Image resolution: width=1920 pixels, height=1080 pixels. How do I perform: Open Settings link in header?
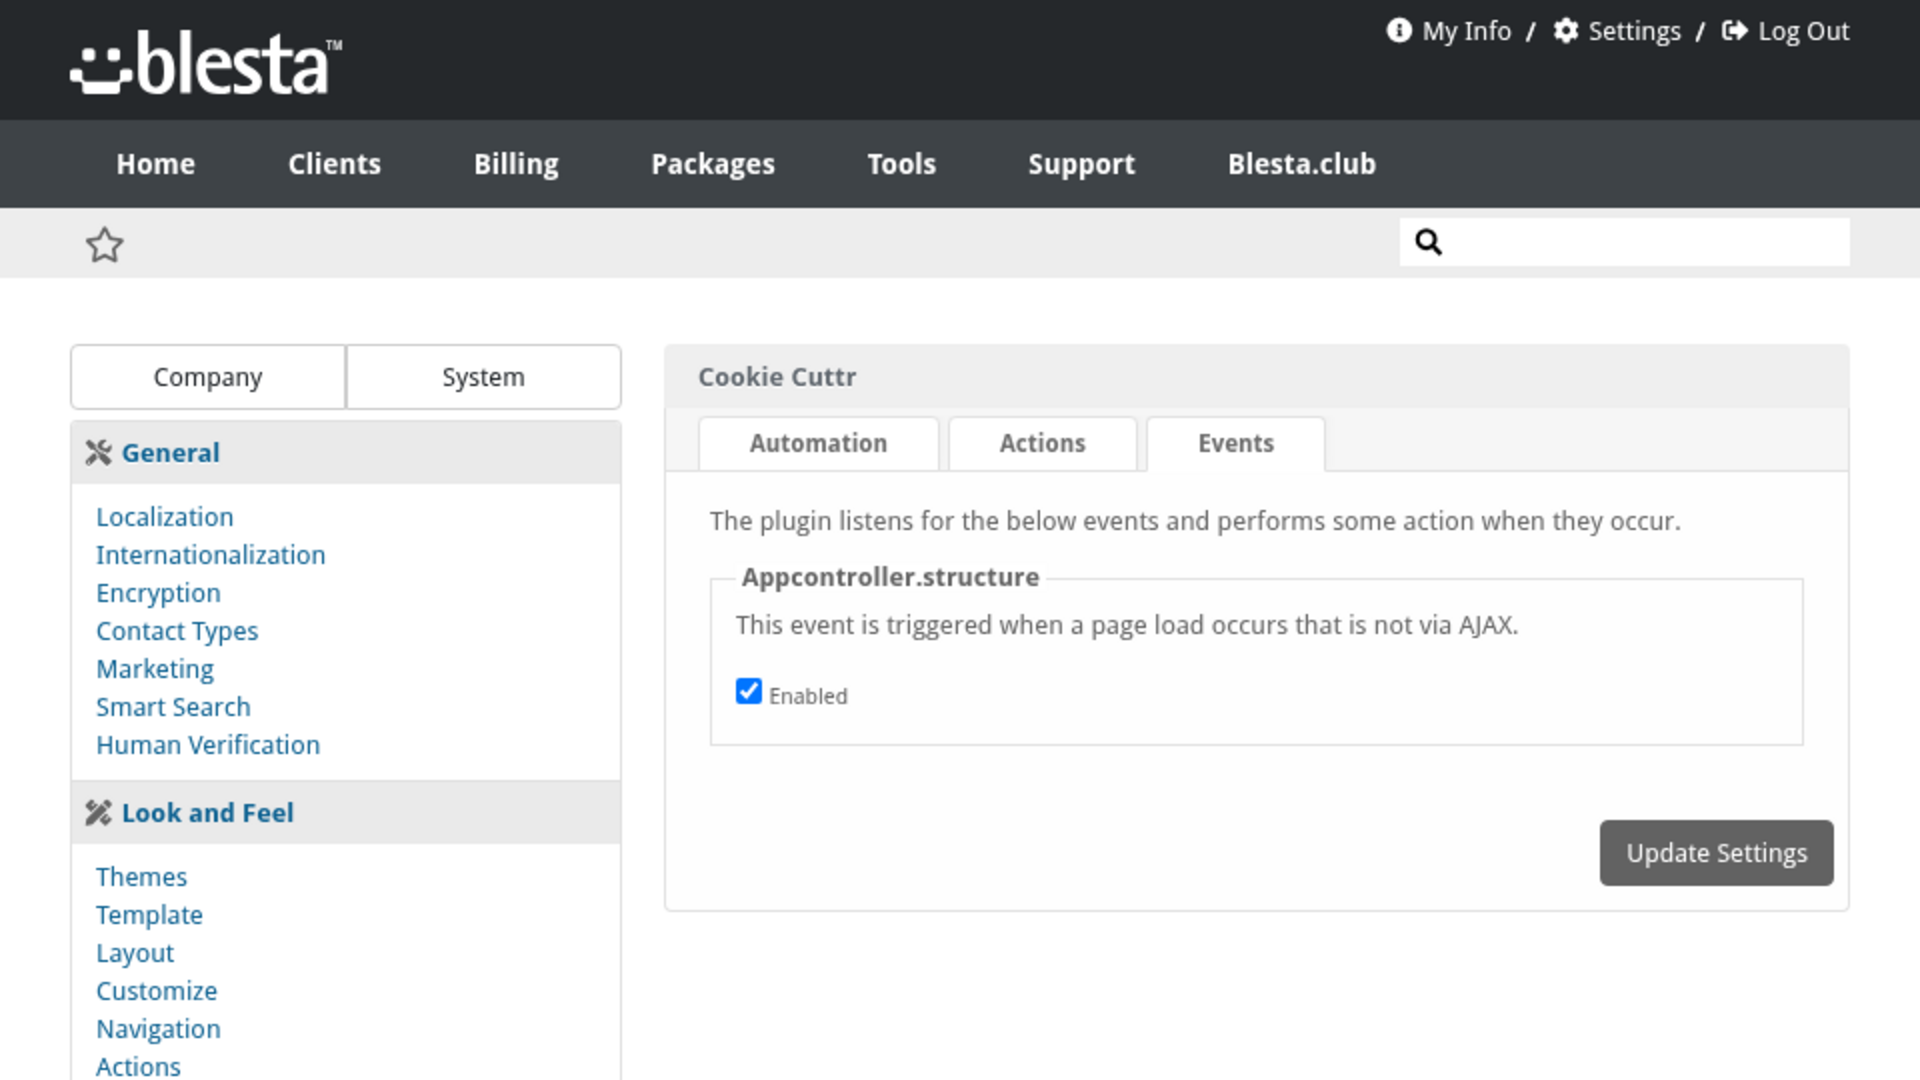[1634, 31]
